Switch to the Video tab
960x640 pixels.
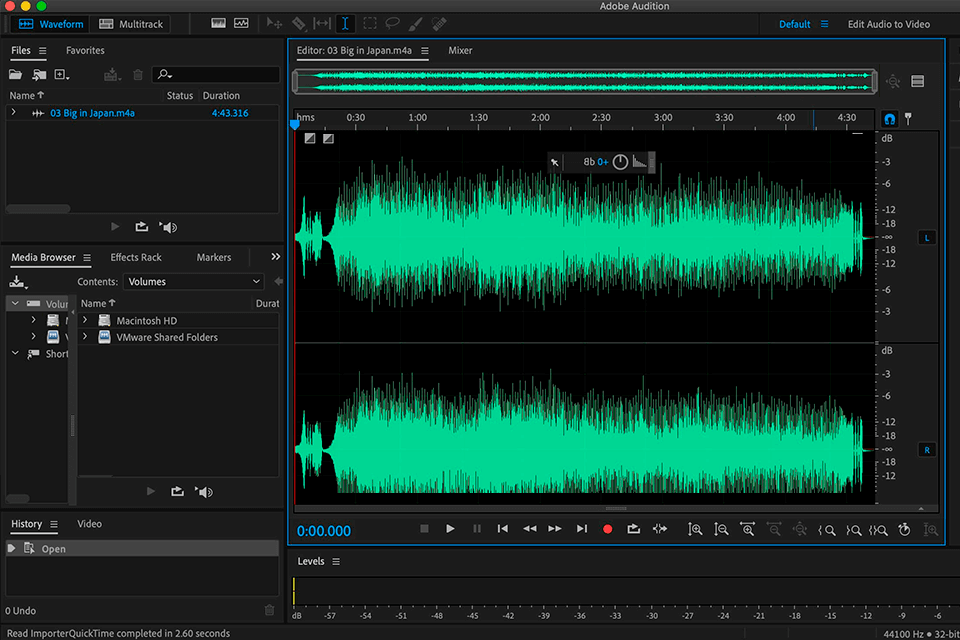(x=89, y=524)
